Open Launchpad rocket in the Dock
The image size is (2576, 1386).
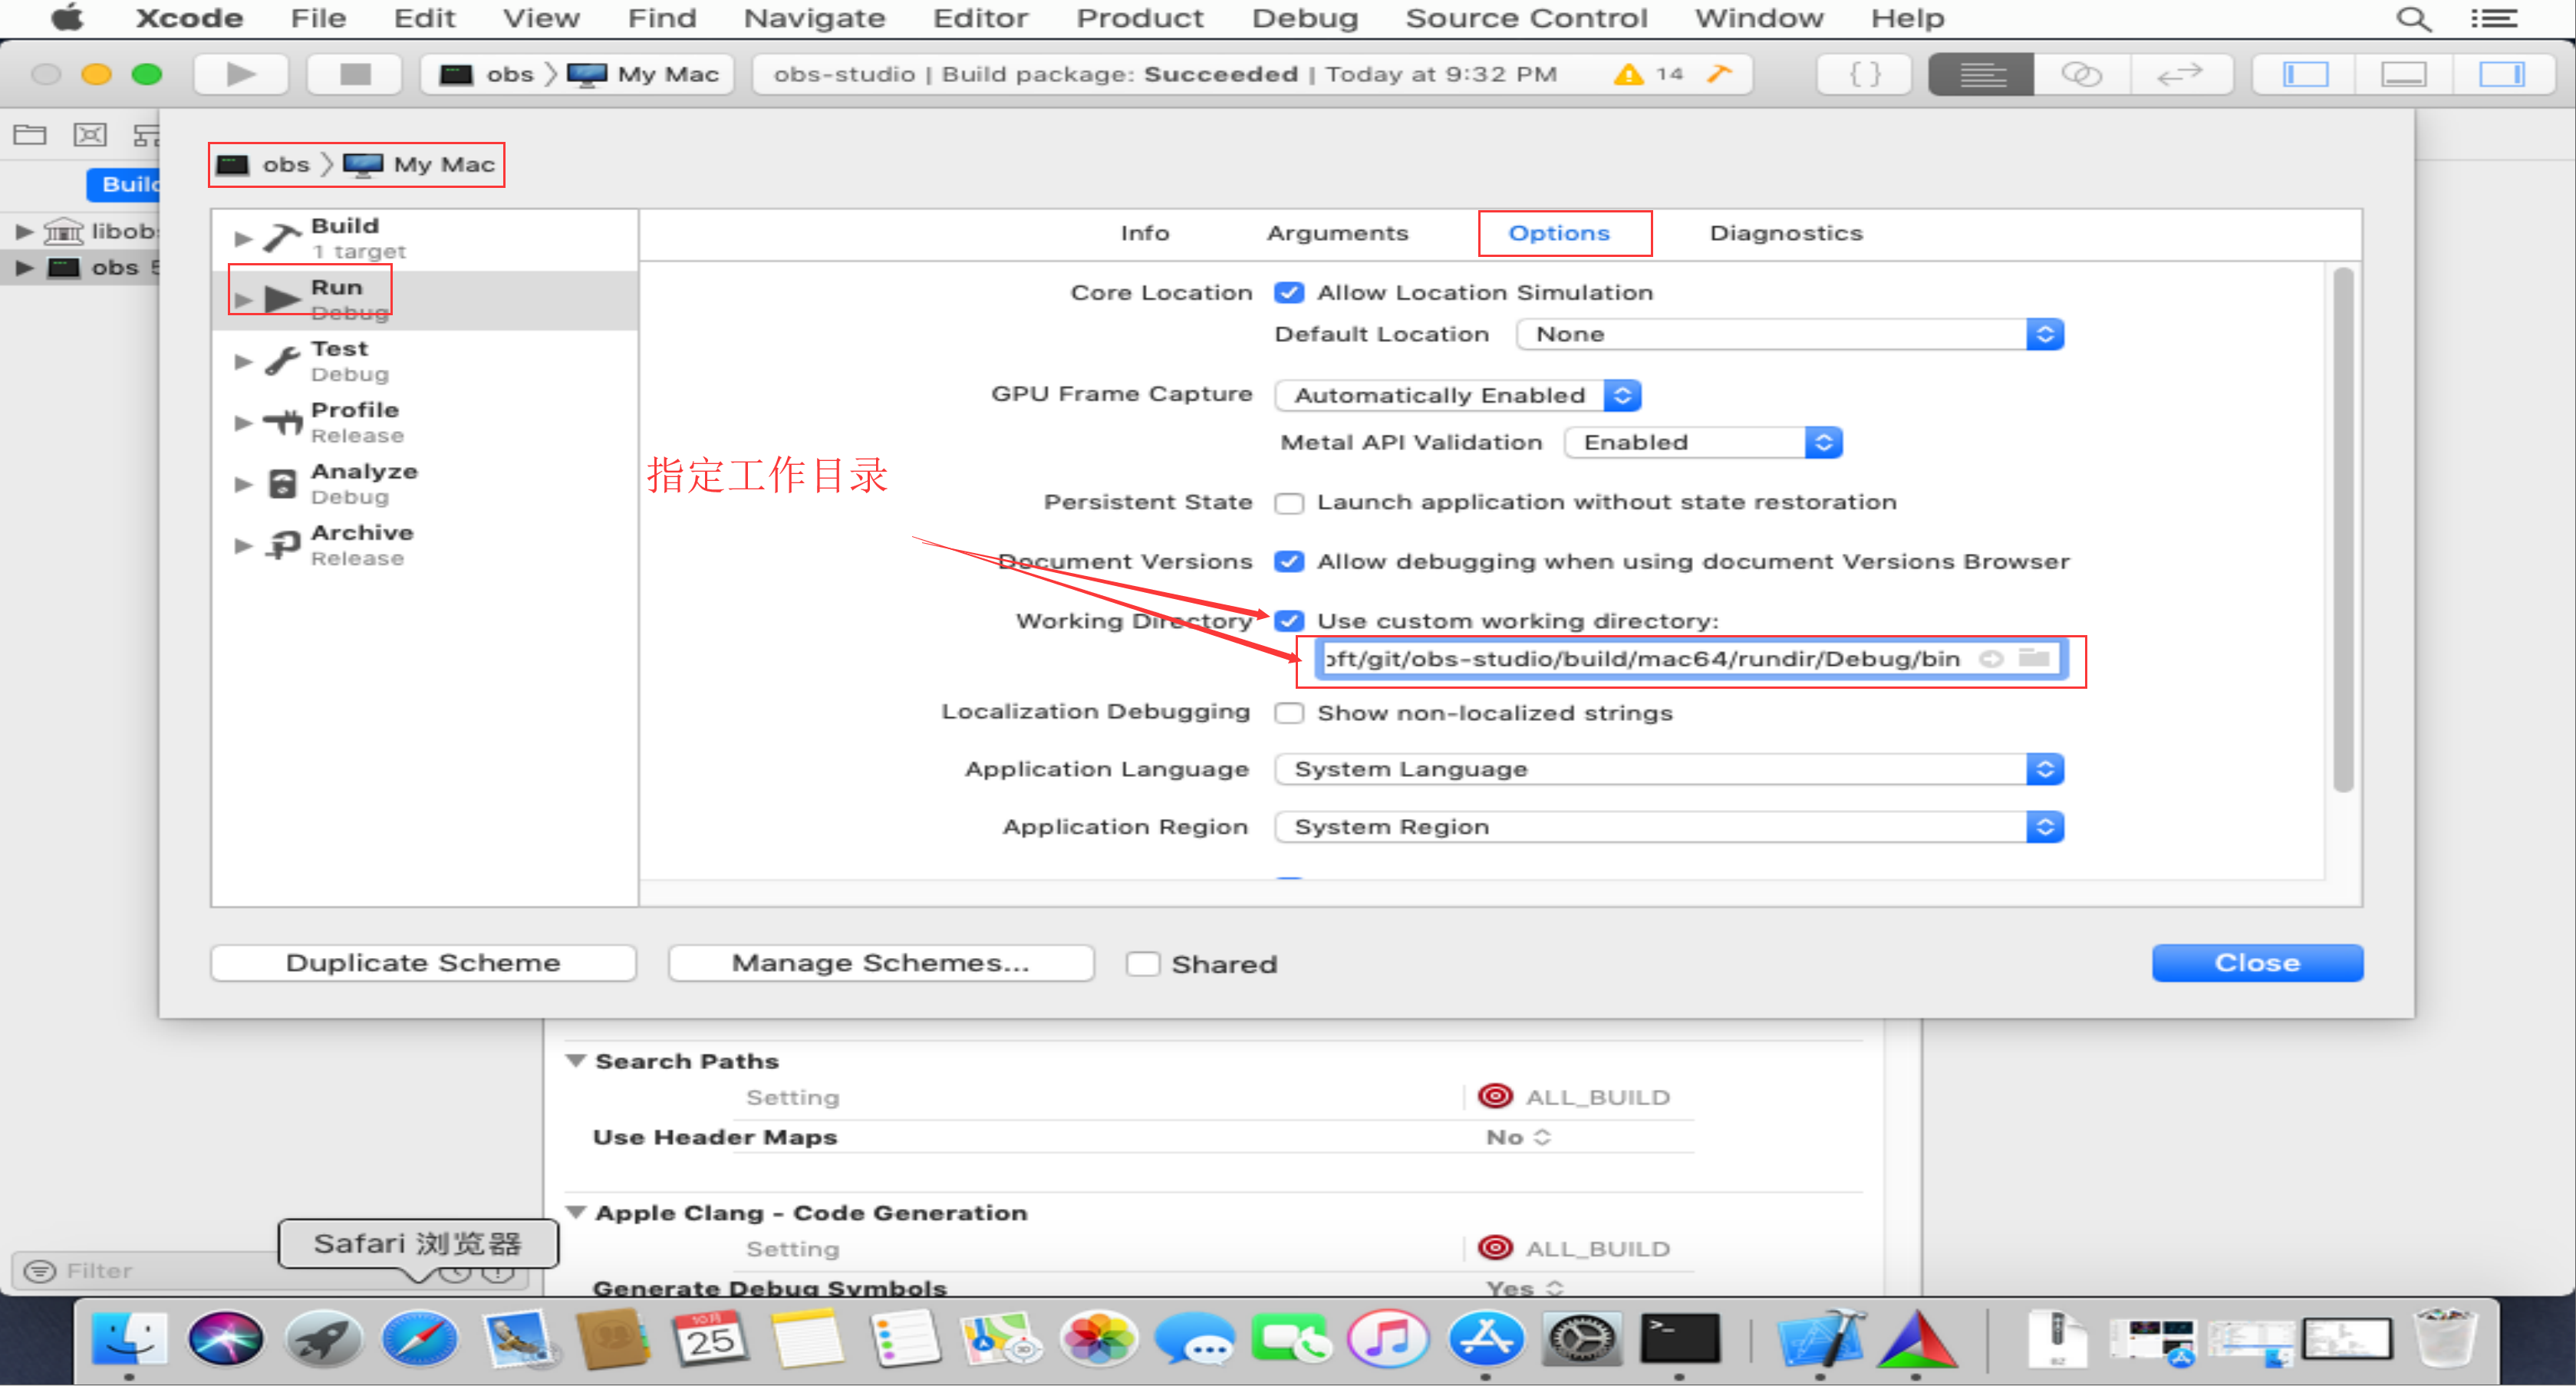tap(323, 1338)
